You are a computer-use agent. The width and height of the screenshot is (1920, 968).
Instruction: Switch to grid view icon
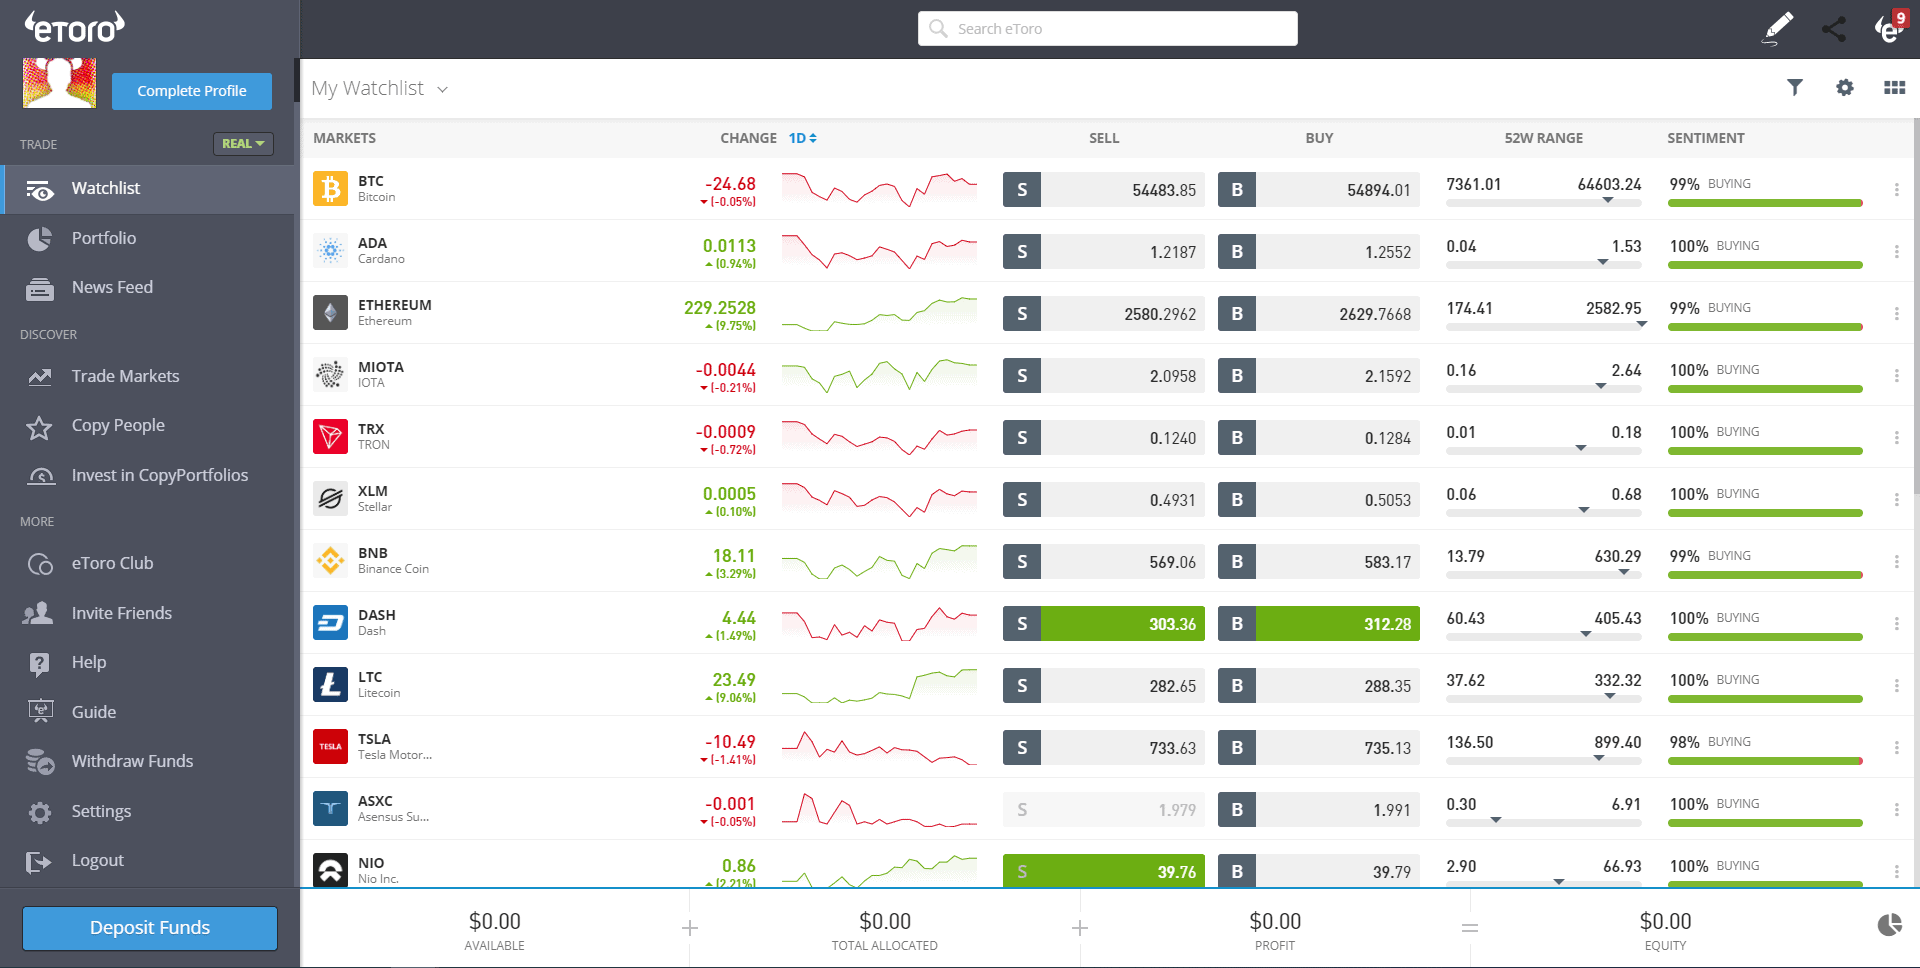click(1894, 88)
